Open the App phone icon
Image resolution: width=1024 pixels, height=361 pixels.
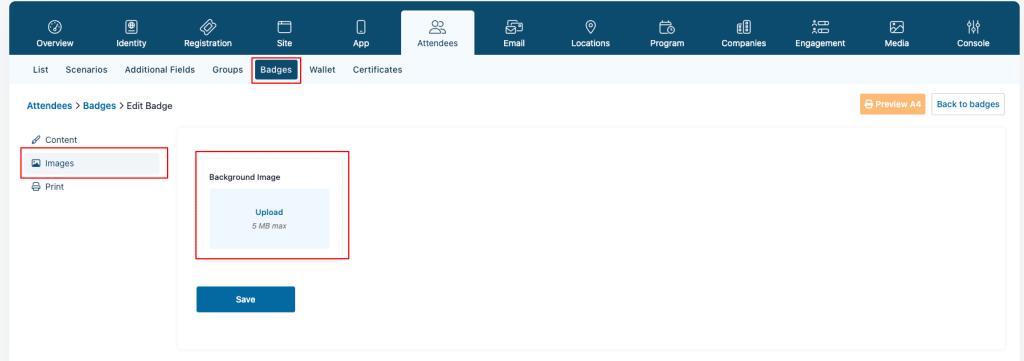360,27
